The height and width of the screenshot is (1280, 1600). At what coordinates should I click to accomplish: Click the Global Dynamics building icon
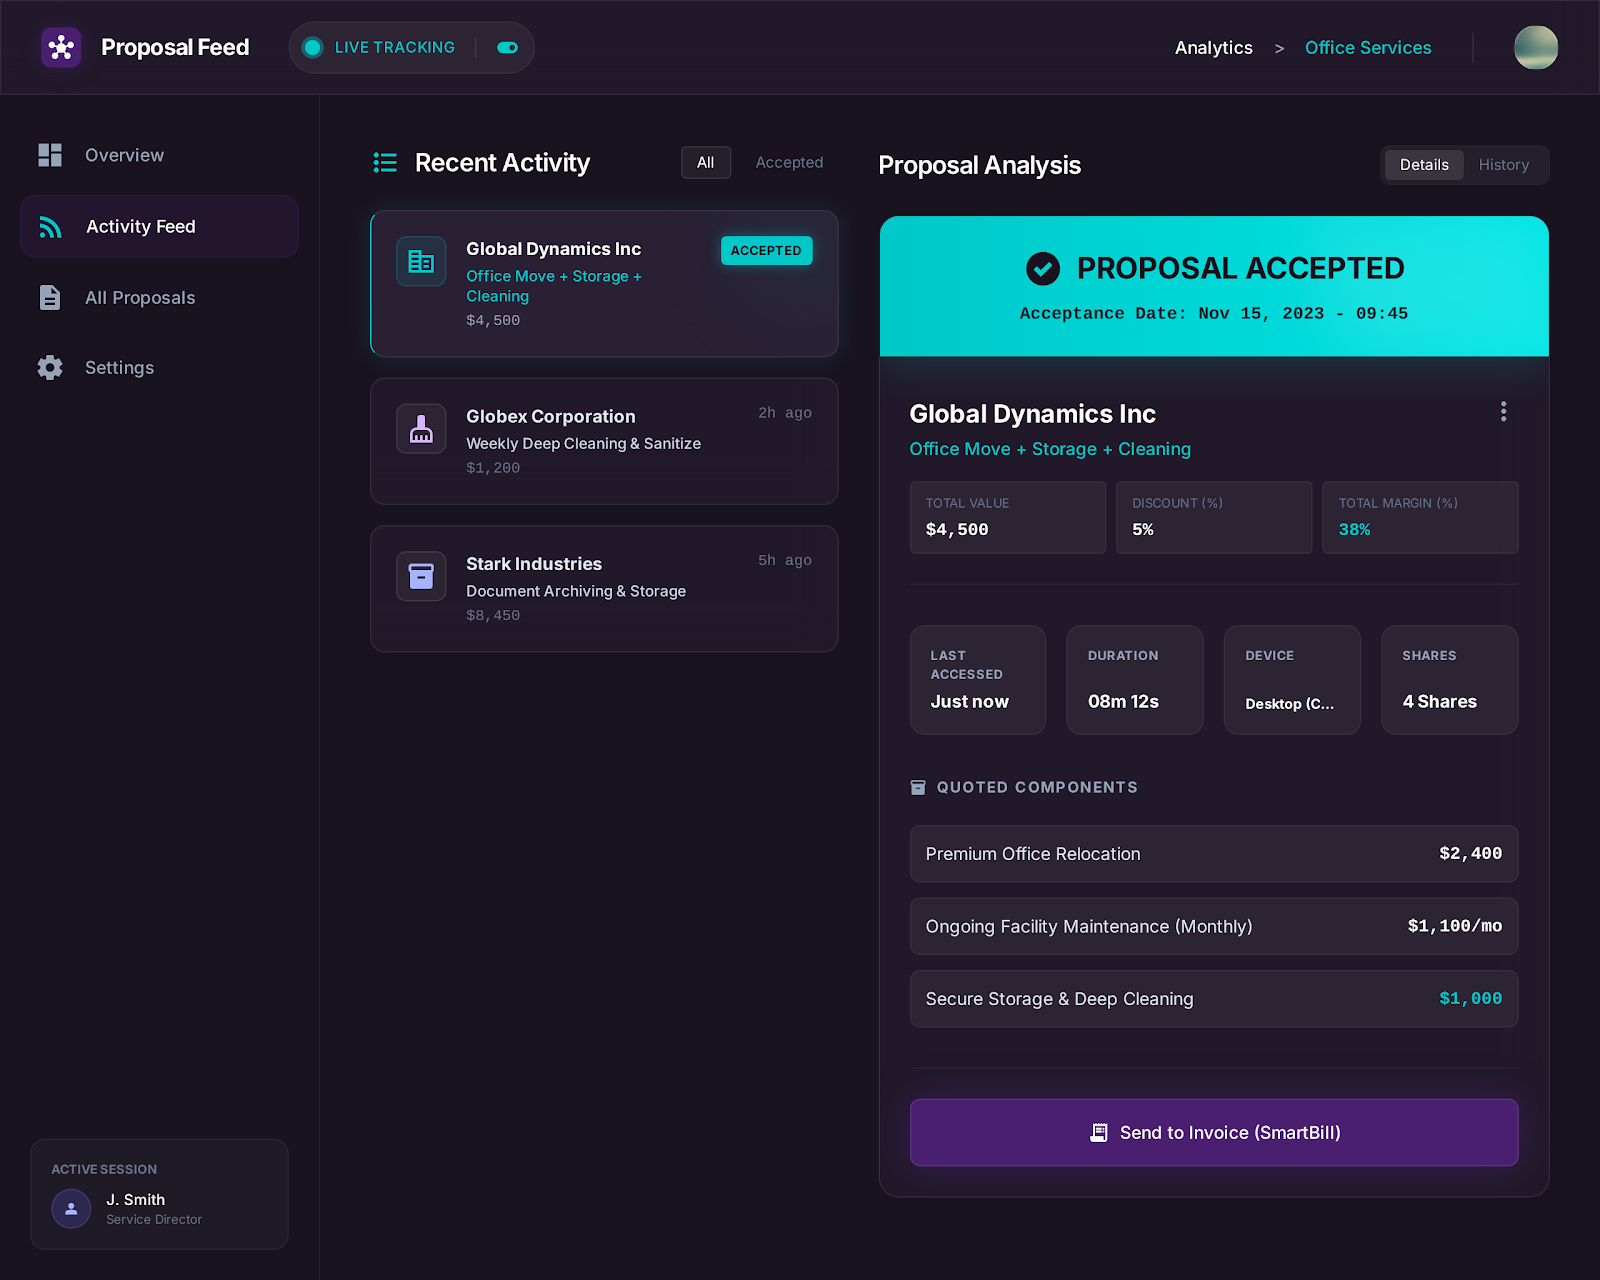coord(421,262)
